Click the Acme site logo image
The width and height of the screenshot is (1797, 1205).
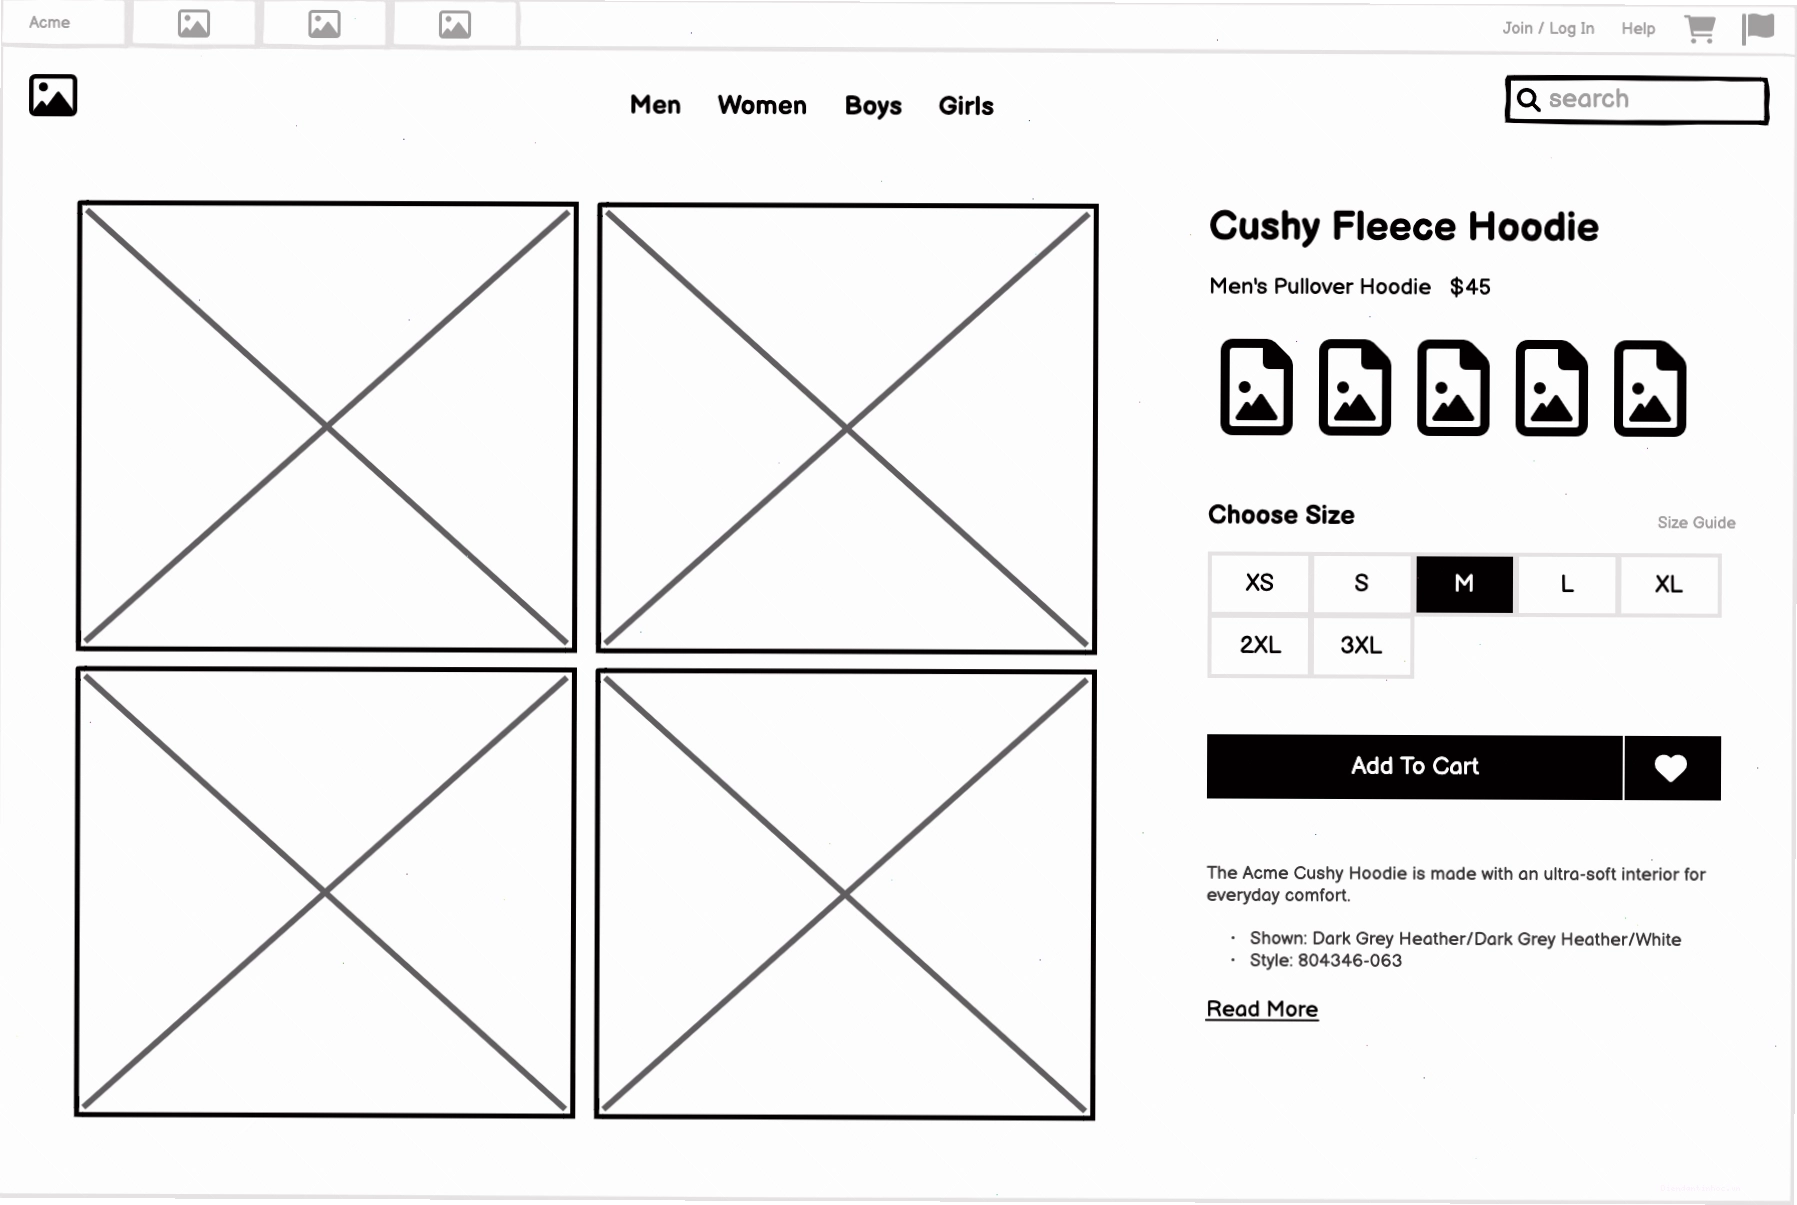[x=53, y=96]
